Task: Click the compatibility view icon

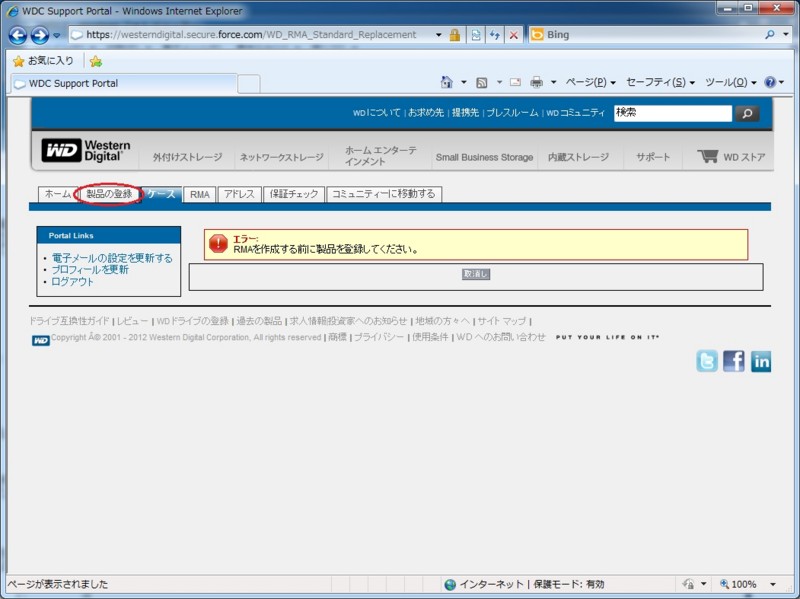Action: pos(476,35)
